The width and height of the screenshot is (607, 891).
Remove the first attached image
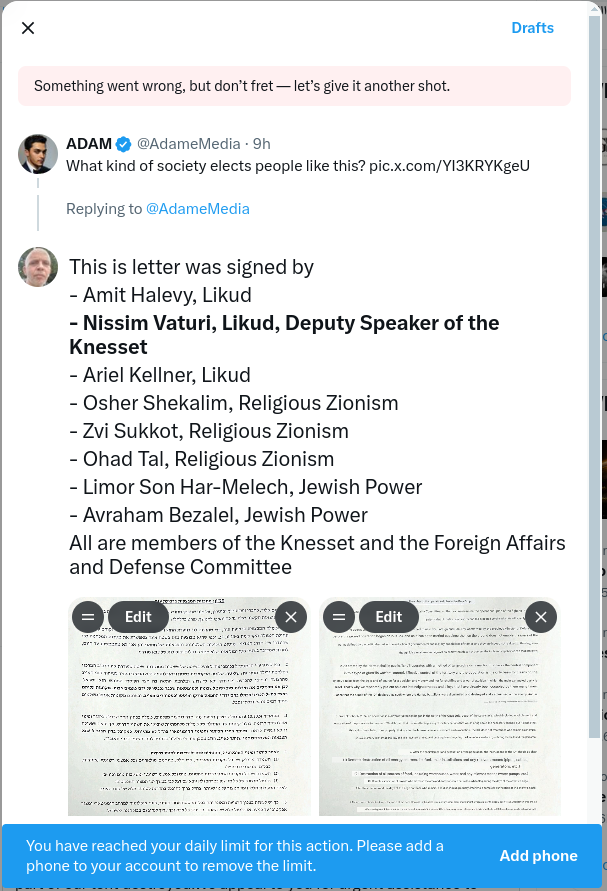pyautogui.click(x=291, y=617)
